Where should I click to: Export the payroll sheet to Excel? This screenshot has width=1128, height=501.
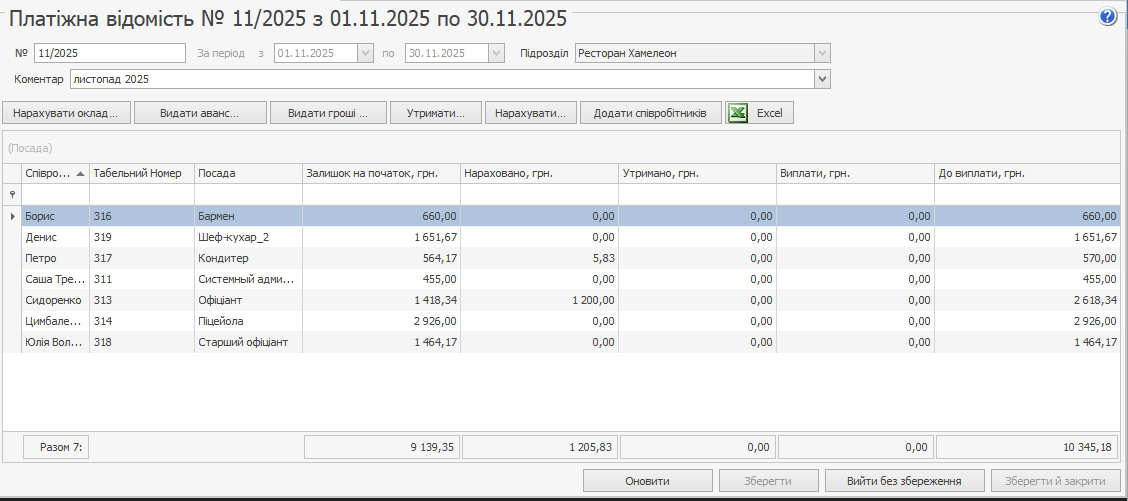click(759, 113)
